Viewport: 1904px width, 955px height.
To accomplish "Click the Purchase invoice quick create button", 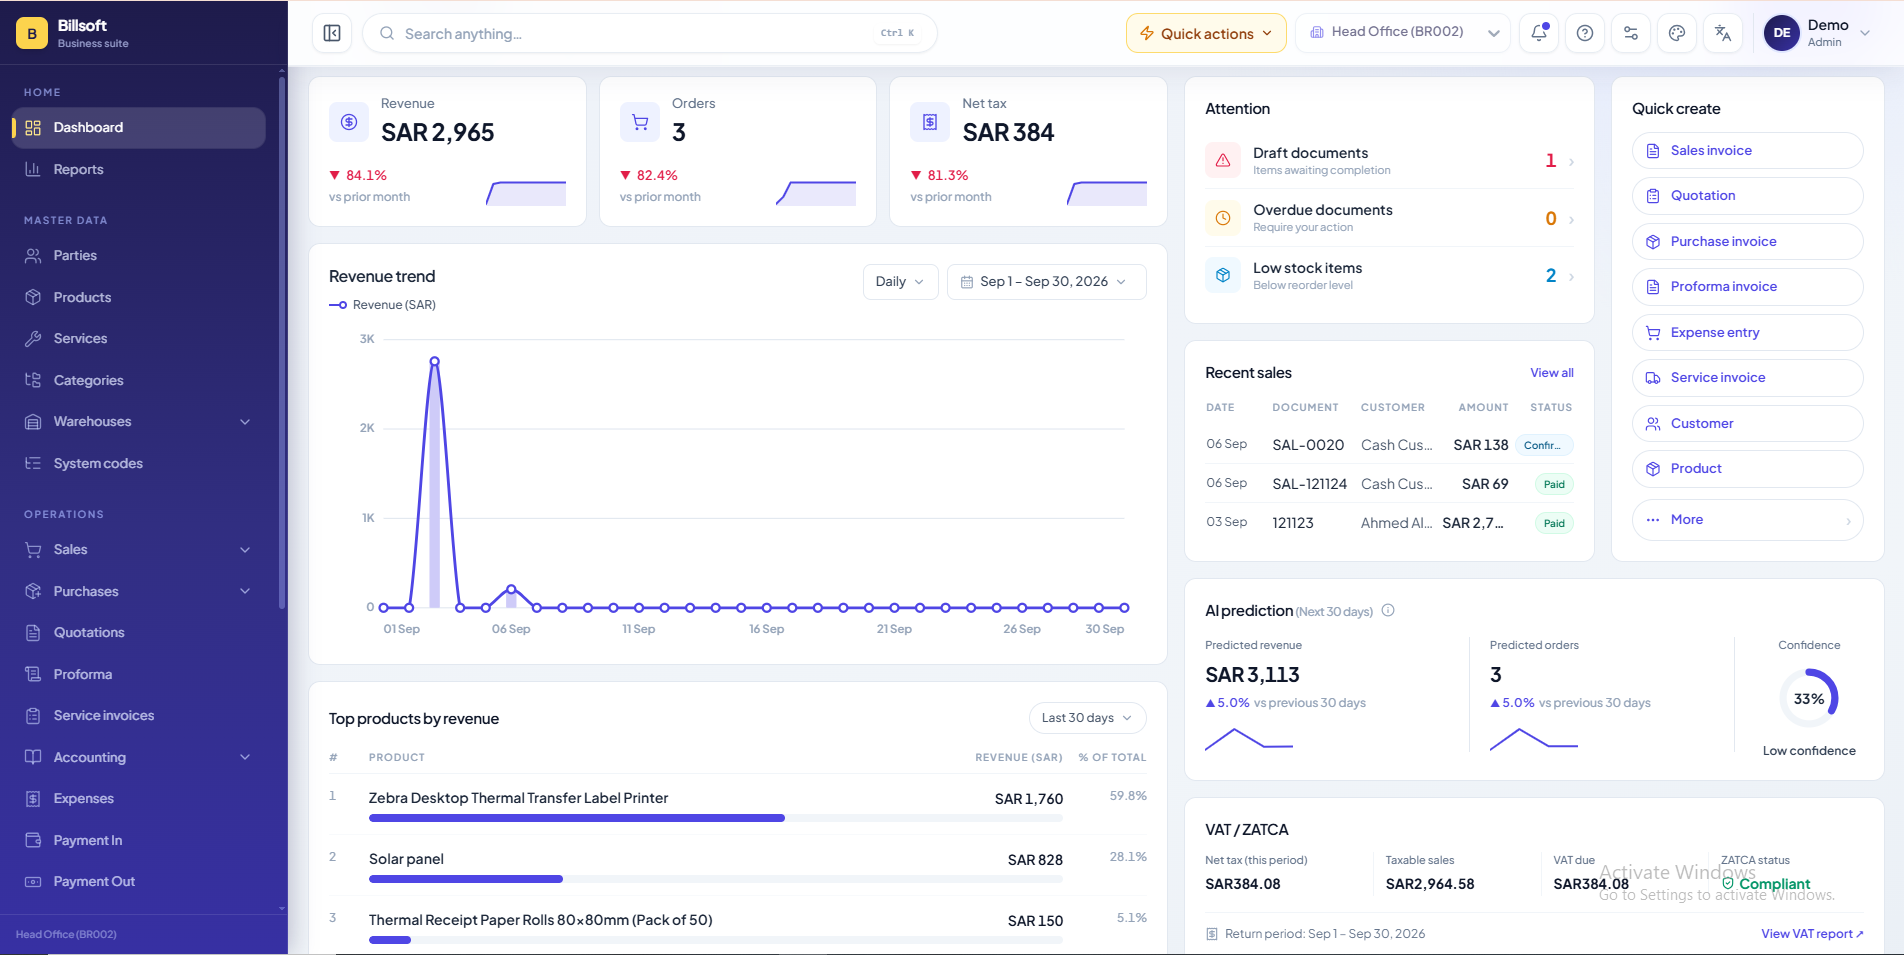I will [x=1747, y=242].
